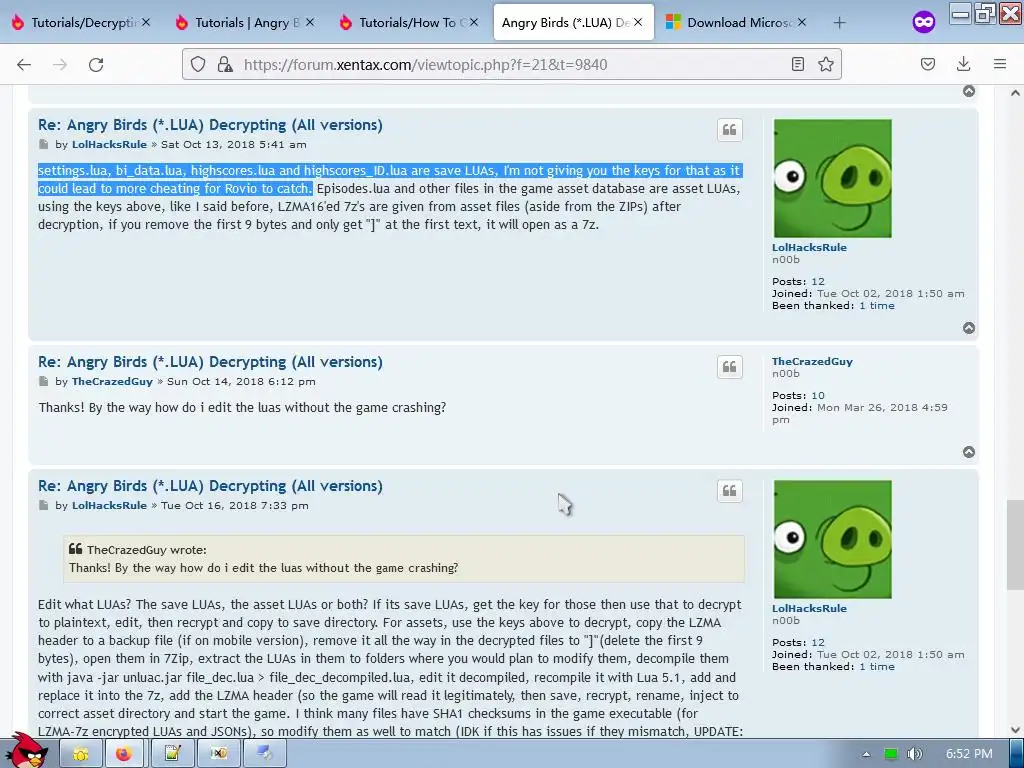Image resolution: width=1024 pixels, height=768 pixels.
Task: Close the Download Microsoft tab
Action: point(801,22)
